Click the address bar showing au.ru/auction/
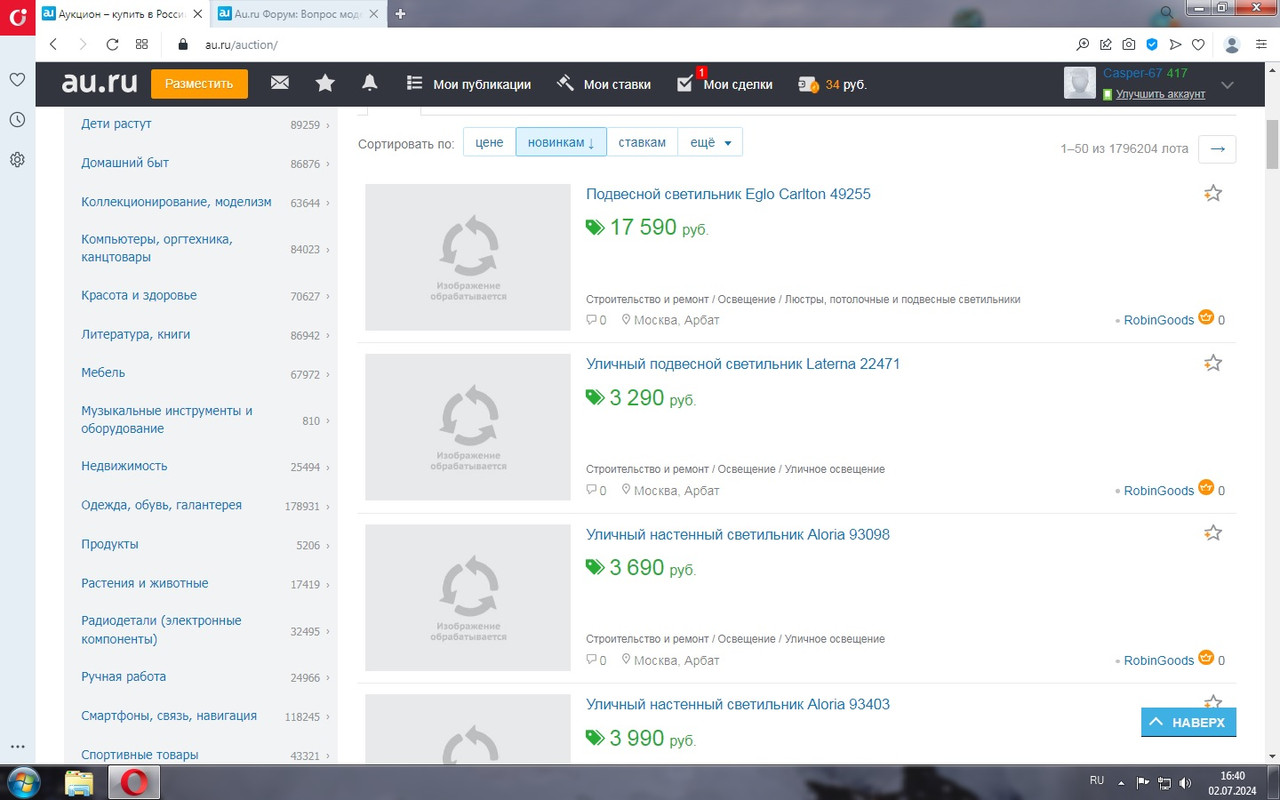 pos(240,44)
